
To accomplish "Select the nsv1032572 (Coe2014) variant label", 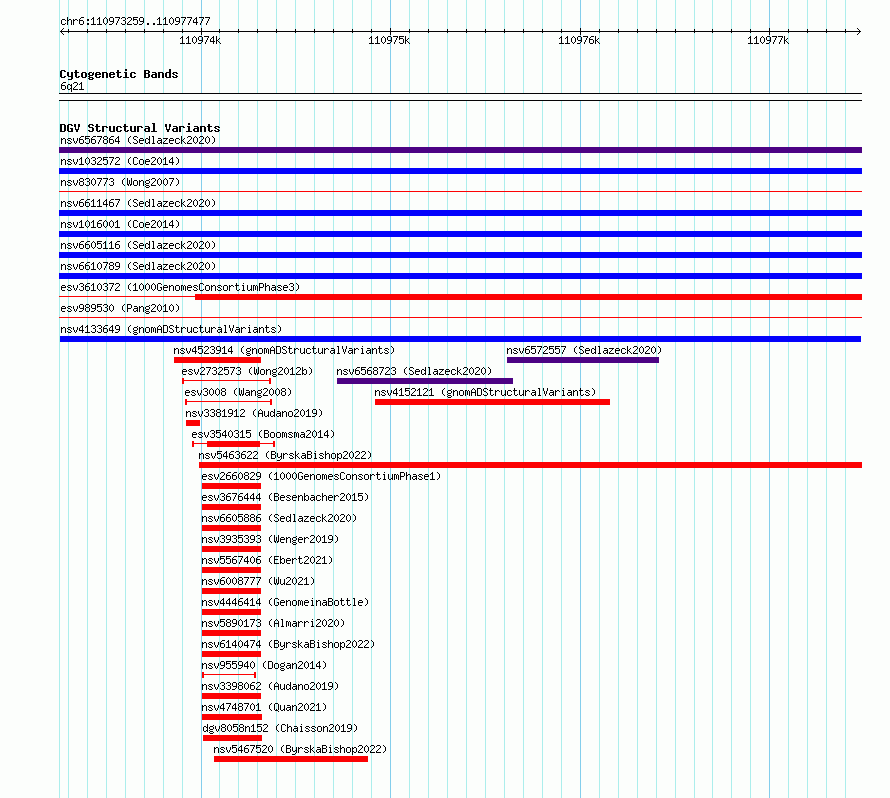I will tap(120, 161).
